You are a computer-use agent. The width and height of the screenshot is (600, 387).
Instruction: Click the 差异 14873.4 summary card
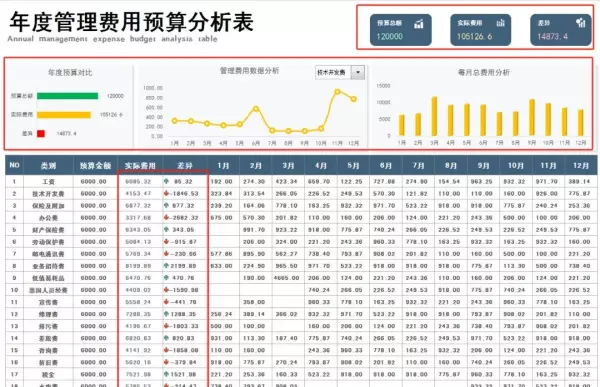tap(561, 30)
